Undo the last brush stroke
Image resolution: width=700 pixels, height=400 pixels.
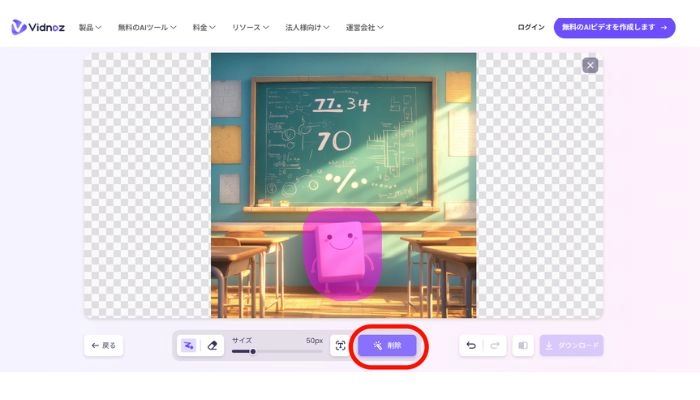471,345
